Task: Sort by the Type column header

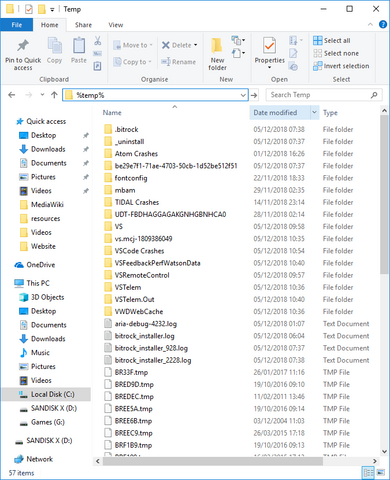Action: click(x=330, y=113)
